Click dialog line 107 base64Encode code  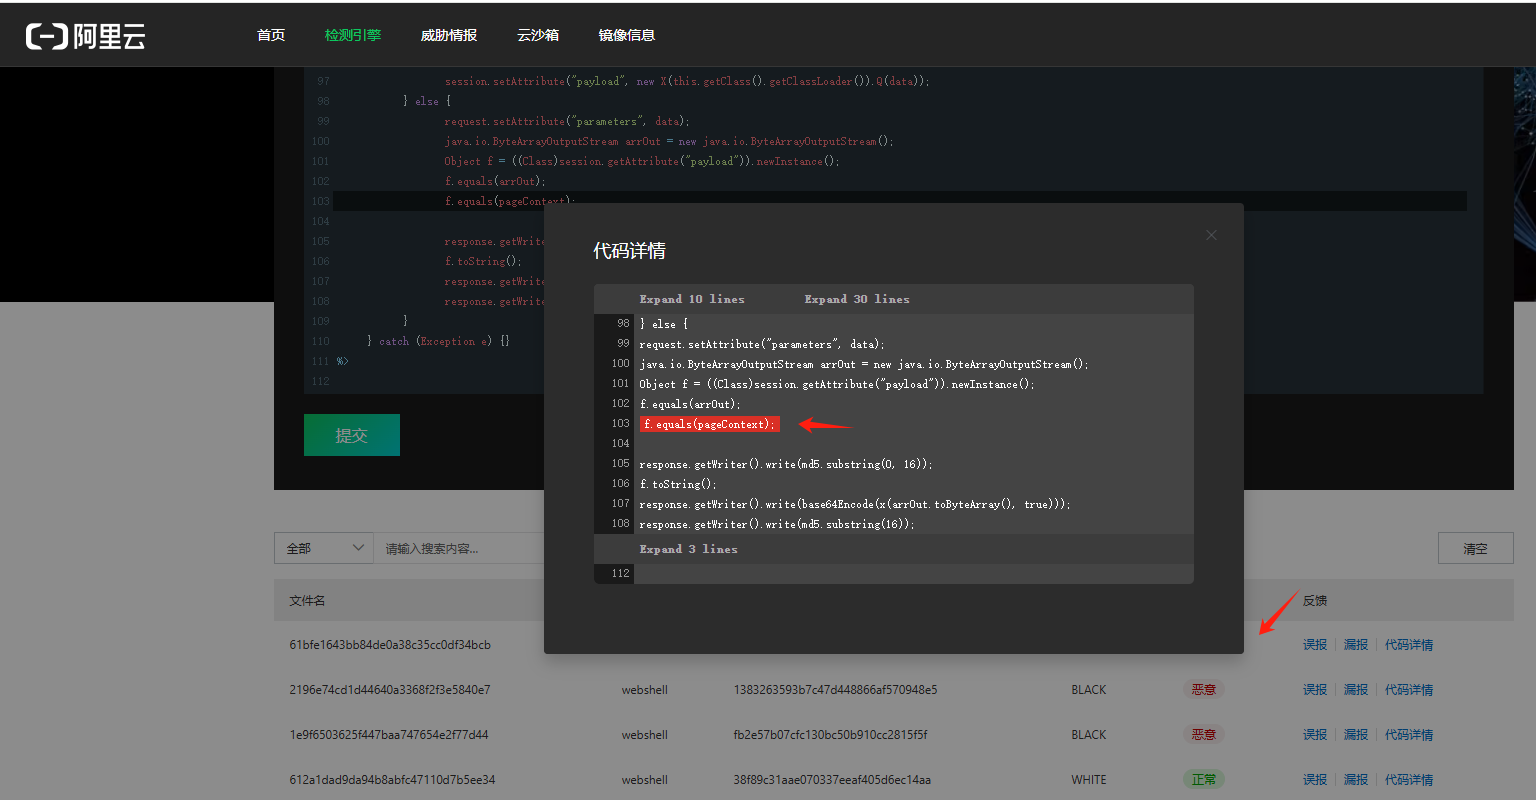855,504
